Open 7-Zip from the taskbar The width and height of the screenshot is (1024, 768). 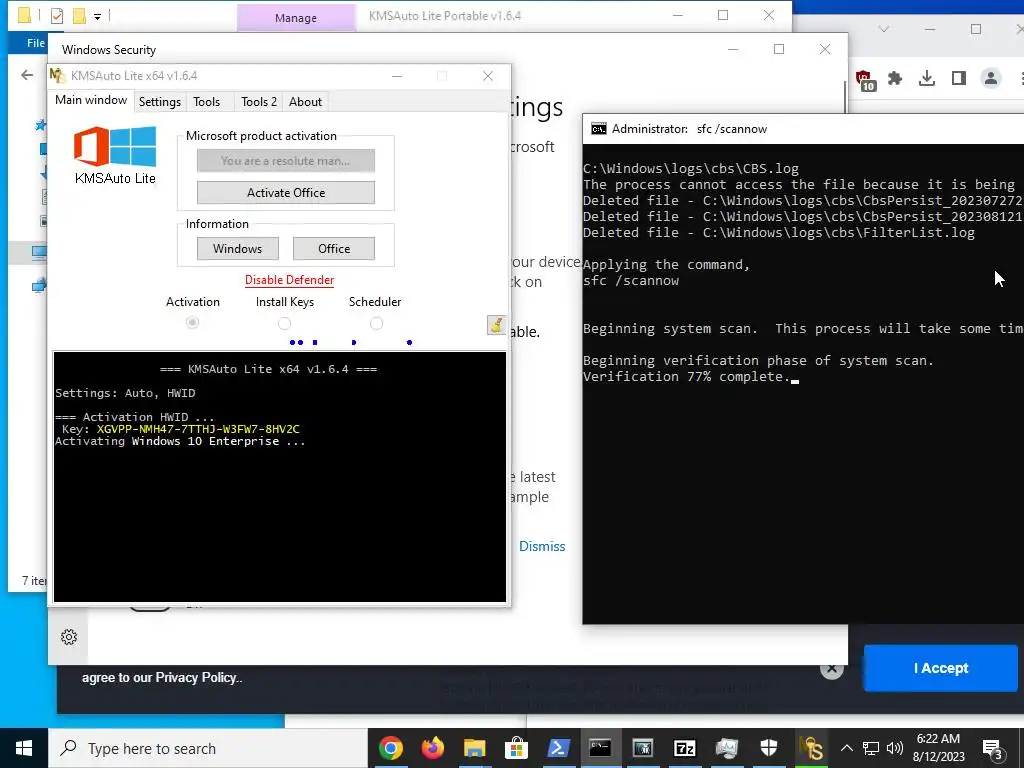684,748
